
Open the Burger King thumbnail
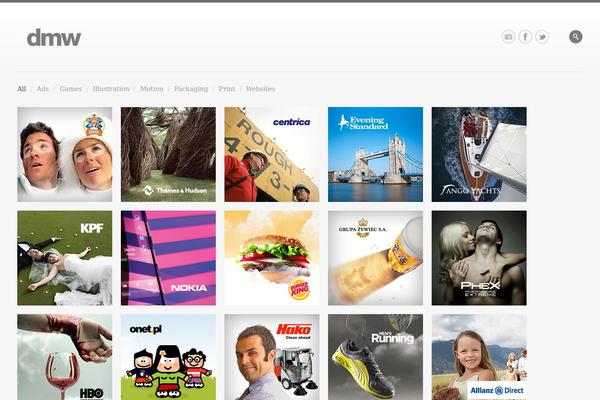(272, 258)
